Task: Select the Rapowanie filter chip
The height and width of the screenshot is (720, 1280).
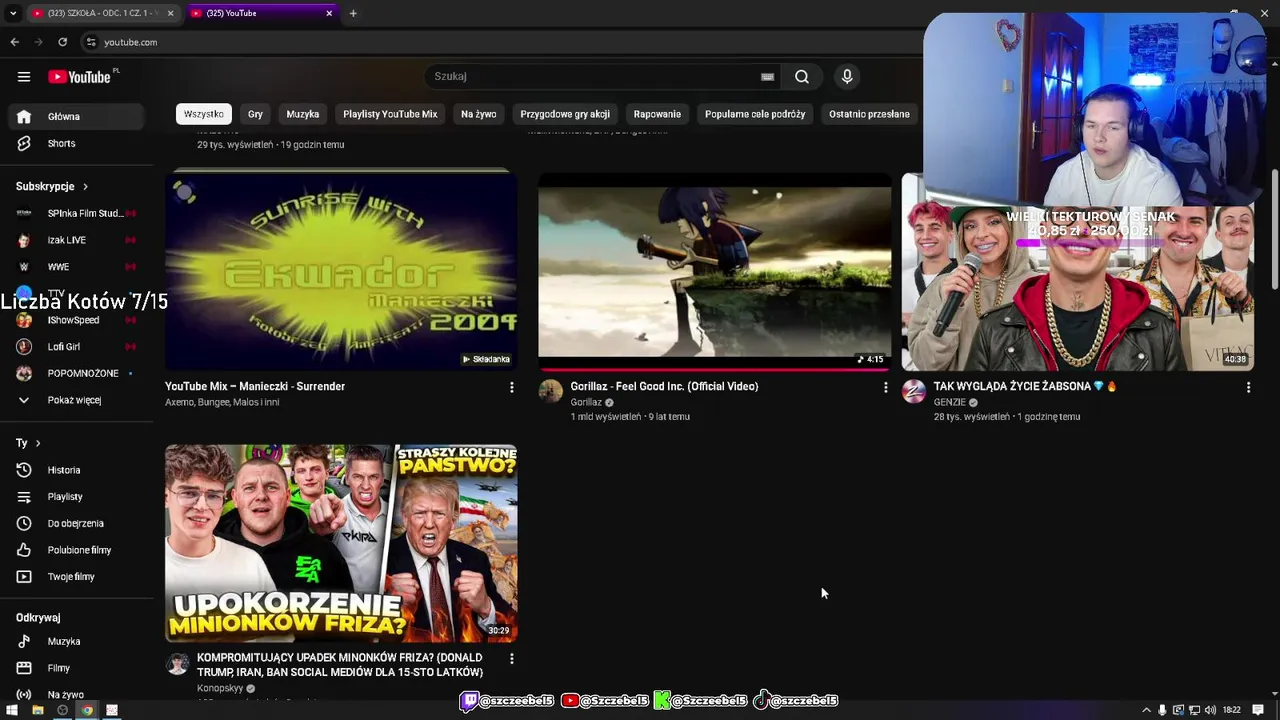Action: coord(657,114)
